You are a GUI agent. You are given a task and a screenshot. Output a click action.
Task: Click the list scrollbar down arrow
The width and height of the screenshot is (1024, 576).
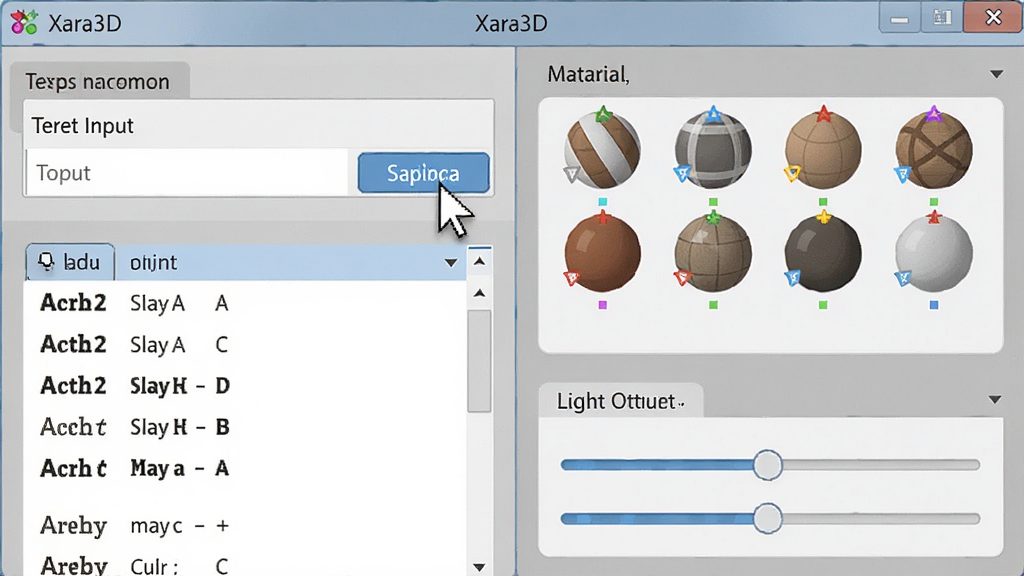[479, 567]
